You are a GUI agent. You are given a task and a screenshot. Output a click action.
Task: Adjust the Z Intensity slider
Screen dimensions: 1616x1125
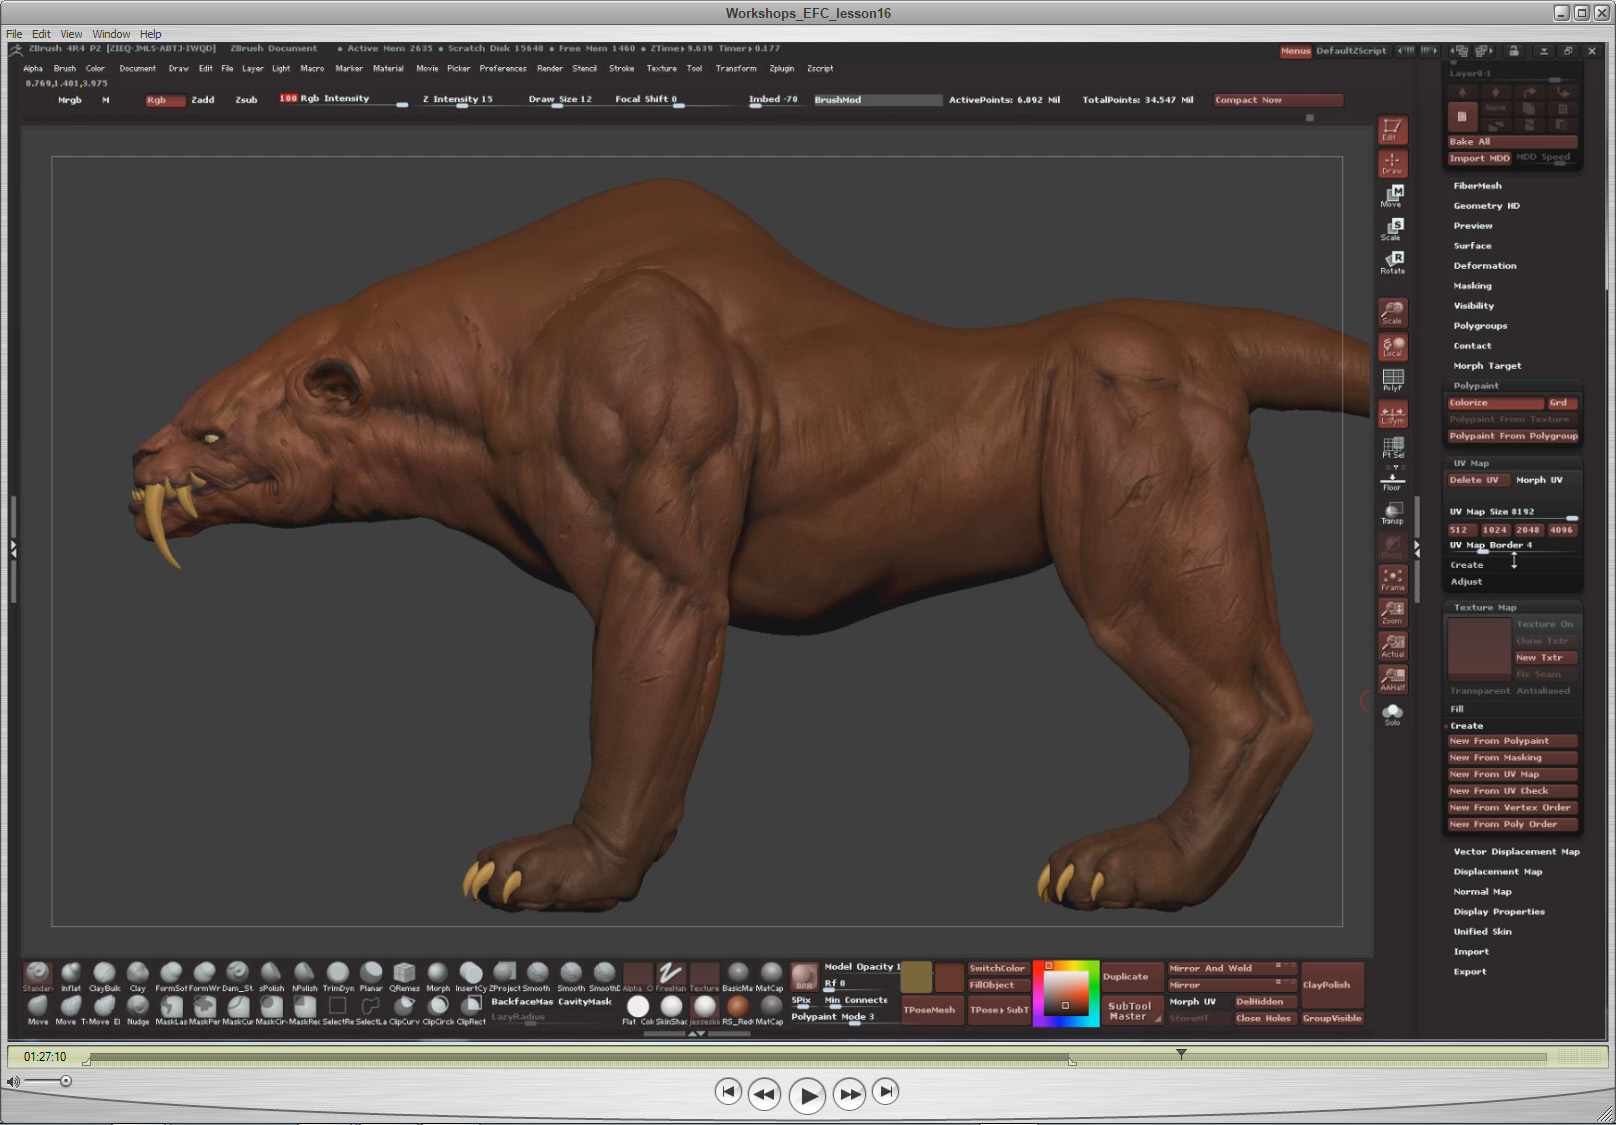point(465,100)
